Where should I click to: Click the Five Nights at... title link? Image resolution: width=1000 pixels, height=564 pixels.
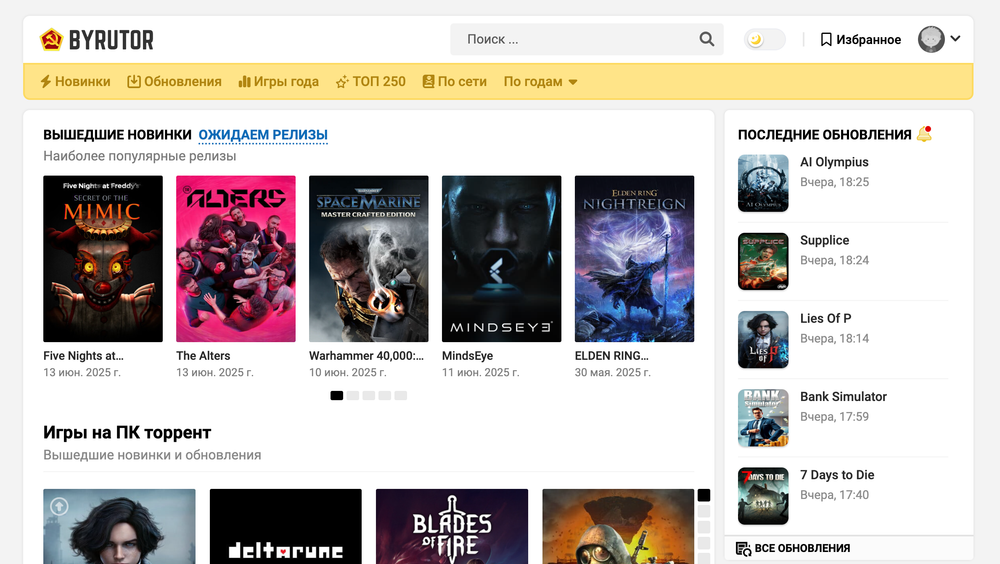(x=84, y=356)
